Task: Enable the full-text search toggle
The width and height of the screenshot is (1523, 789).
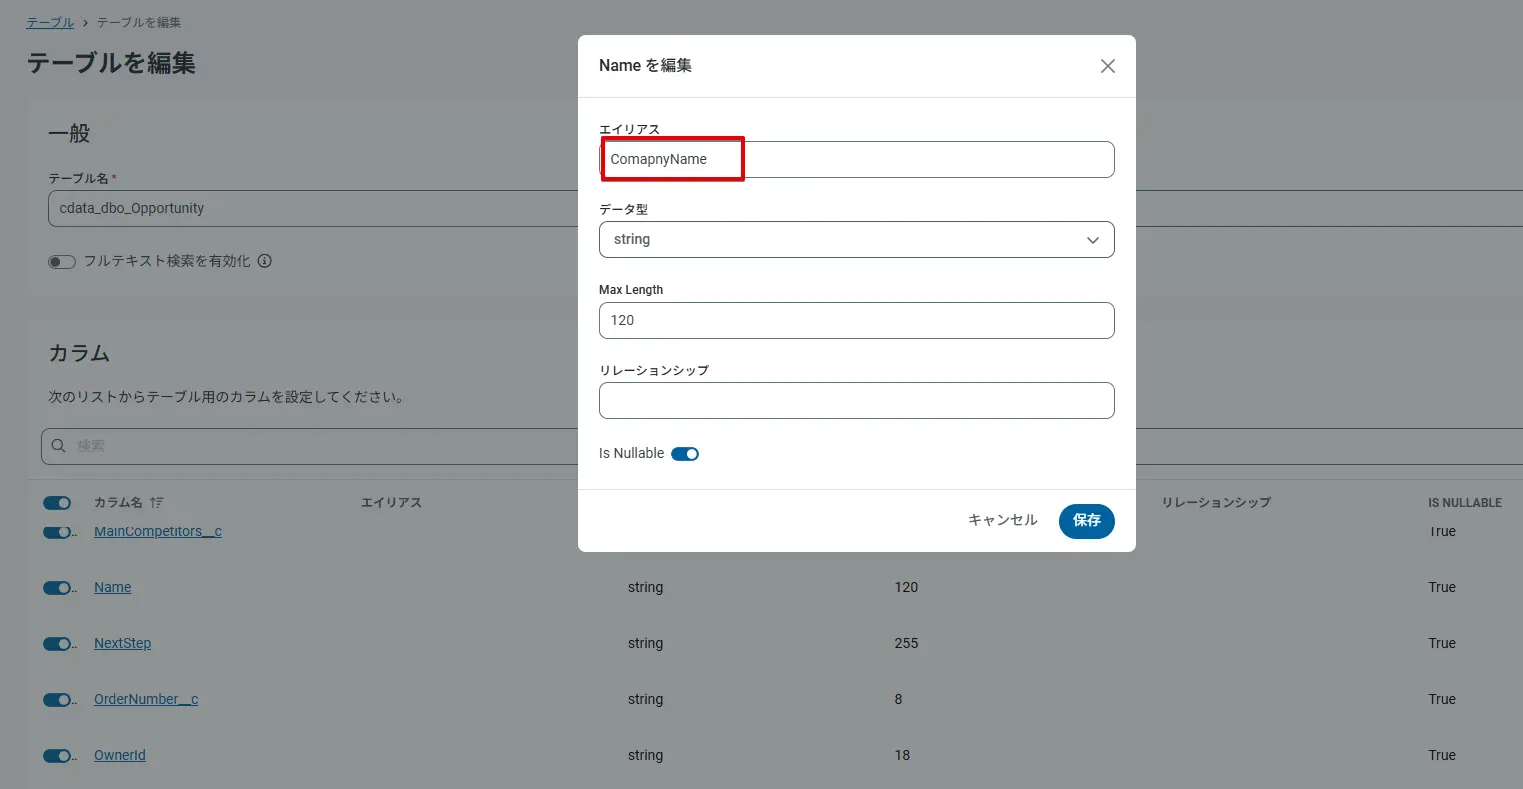Action: point(62,262)
